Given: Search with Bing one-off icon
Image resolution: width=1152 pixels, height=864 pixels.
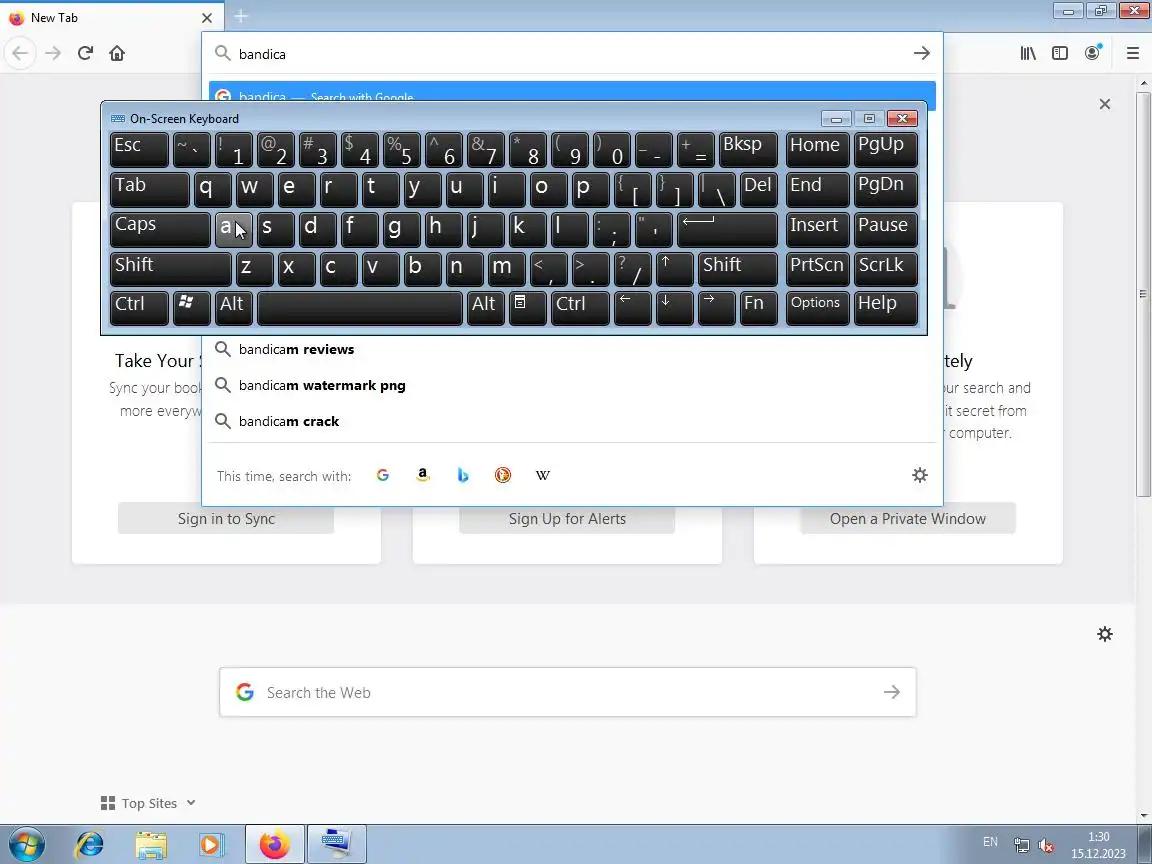Looking at the screenshot, I should click(x=463, y=475).
